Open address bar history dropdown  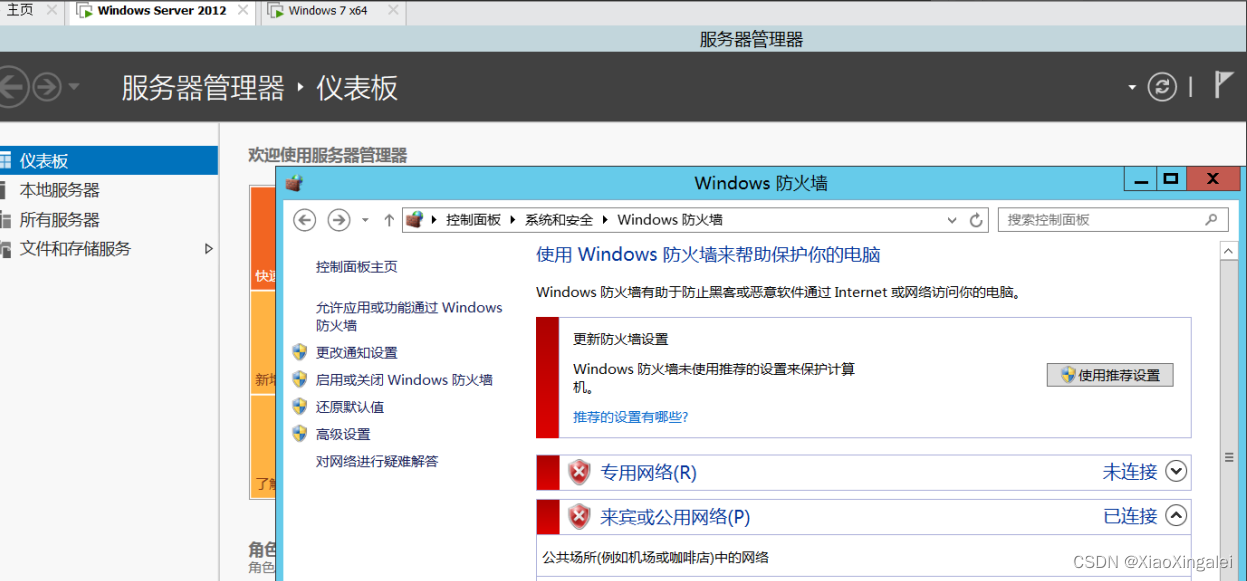click(x=951, y=220)
